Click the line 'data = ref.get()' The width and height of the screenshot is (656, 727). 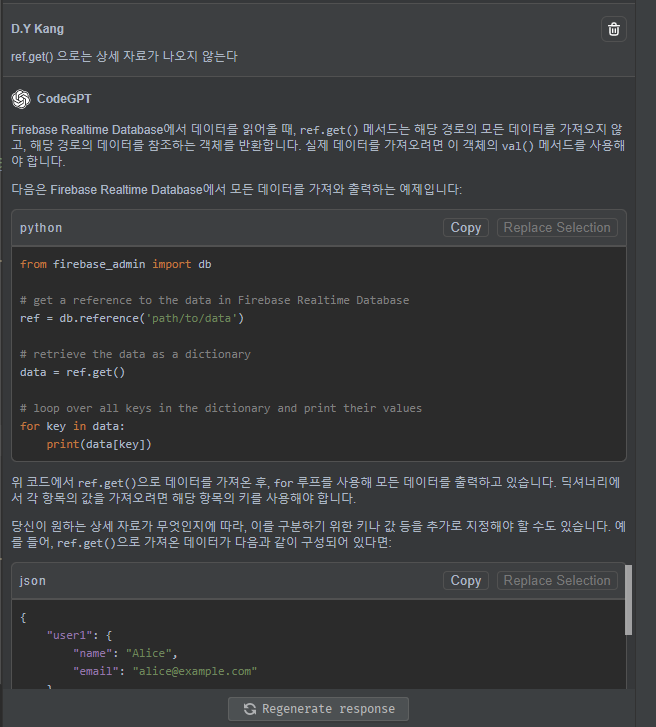pos(72,372)
